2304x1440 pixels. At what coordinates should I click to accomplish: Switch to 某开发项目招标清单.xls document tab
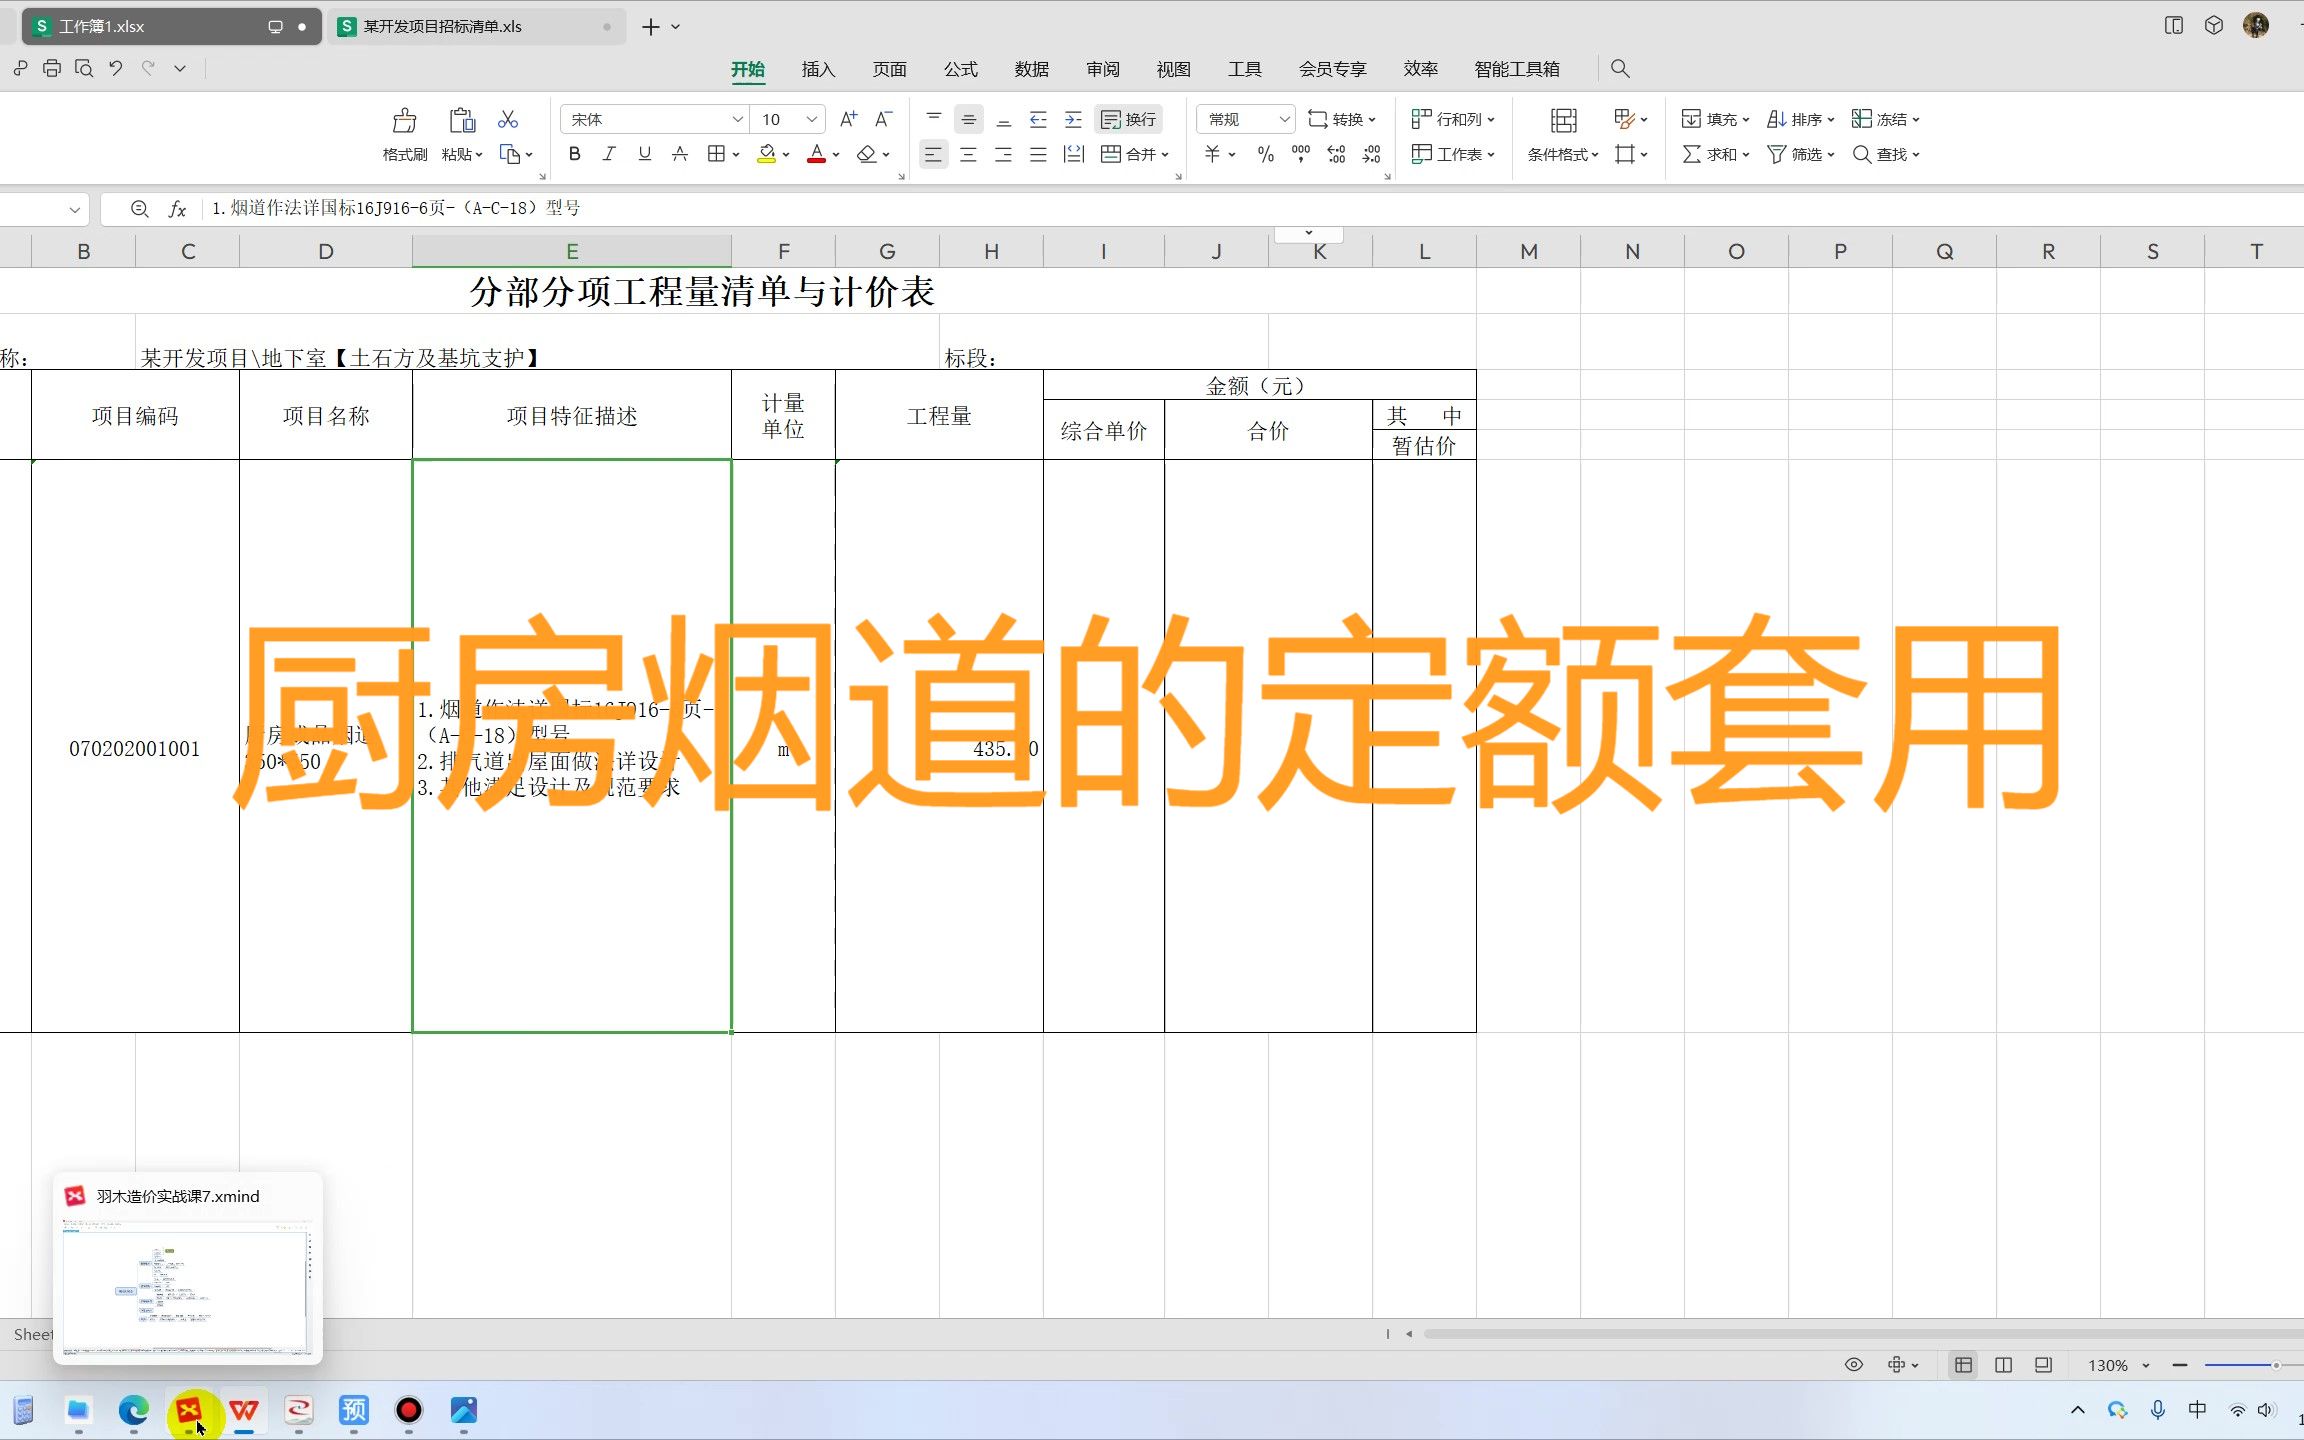pos(443,27)
